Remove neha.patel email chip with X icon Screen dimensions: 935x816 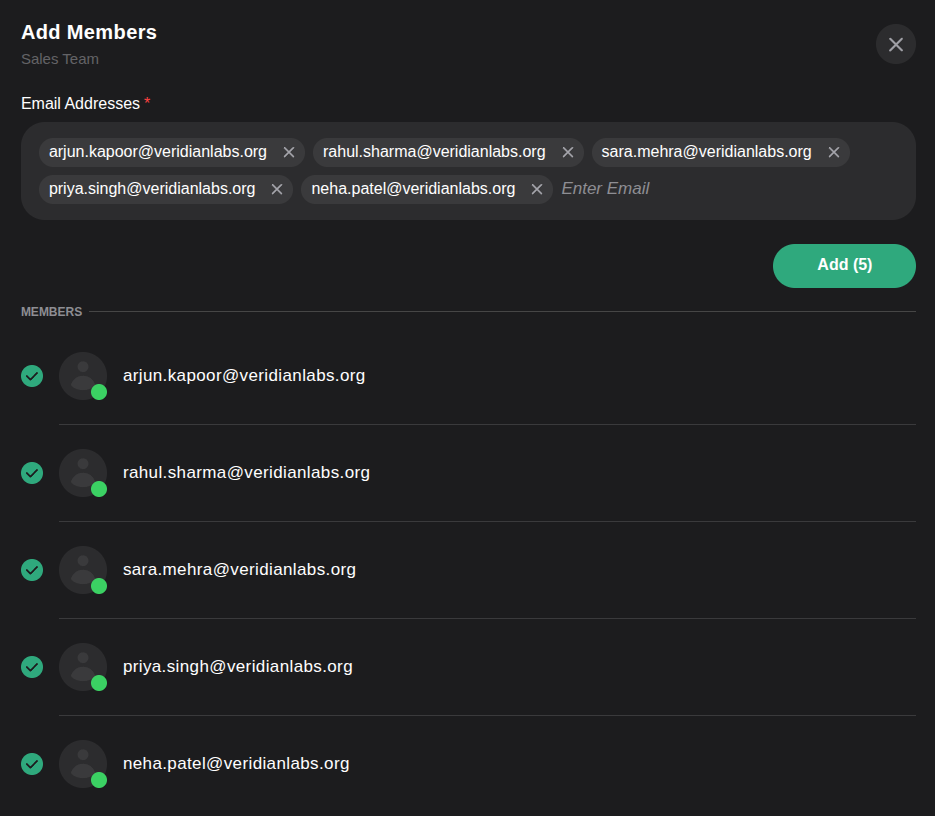[537, 189]
